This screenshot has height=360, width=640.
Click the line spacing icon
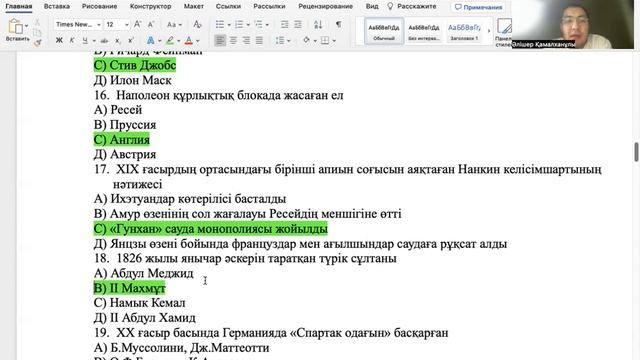point(280,40)
